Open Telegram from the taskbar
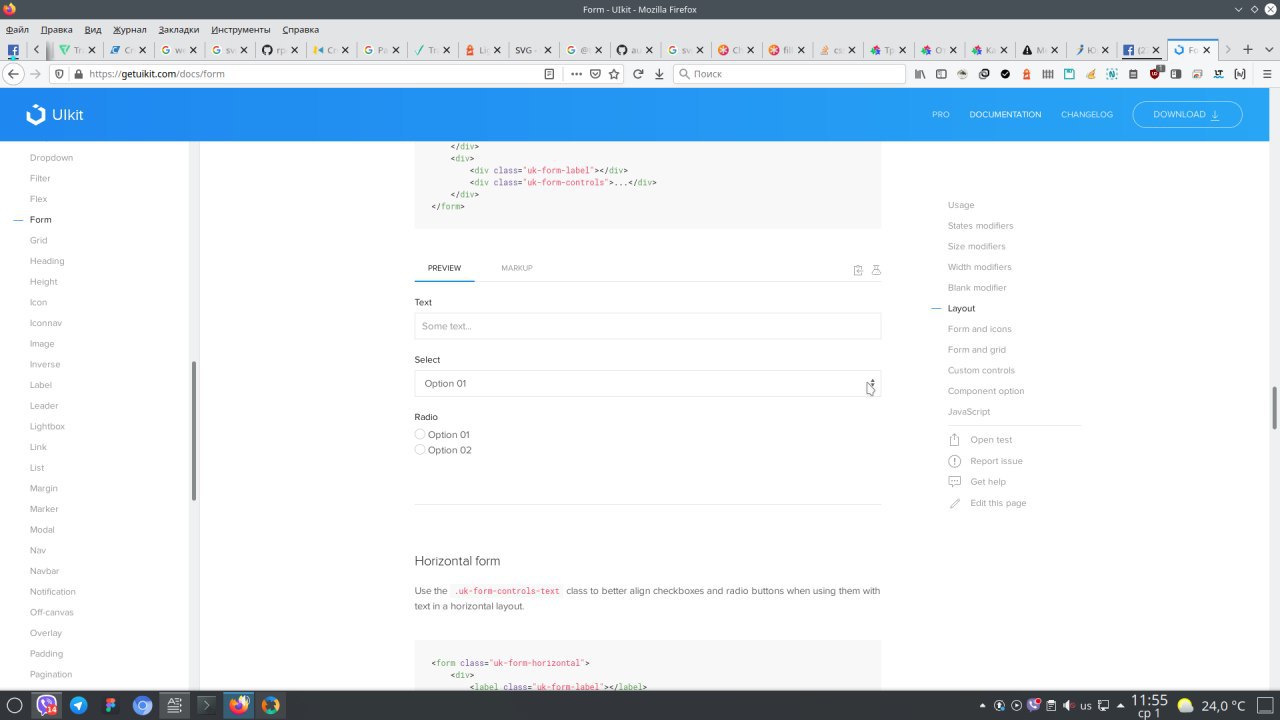Viewport: 1280px width, 720px height. 78,705
